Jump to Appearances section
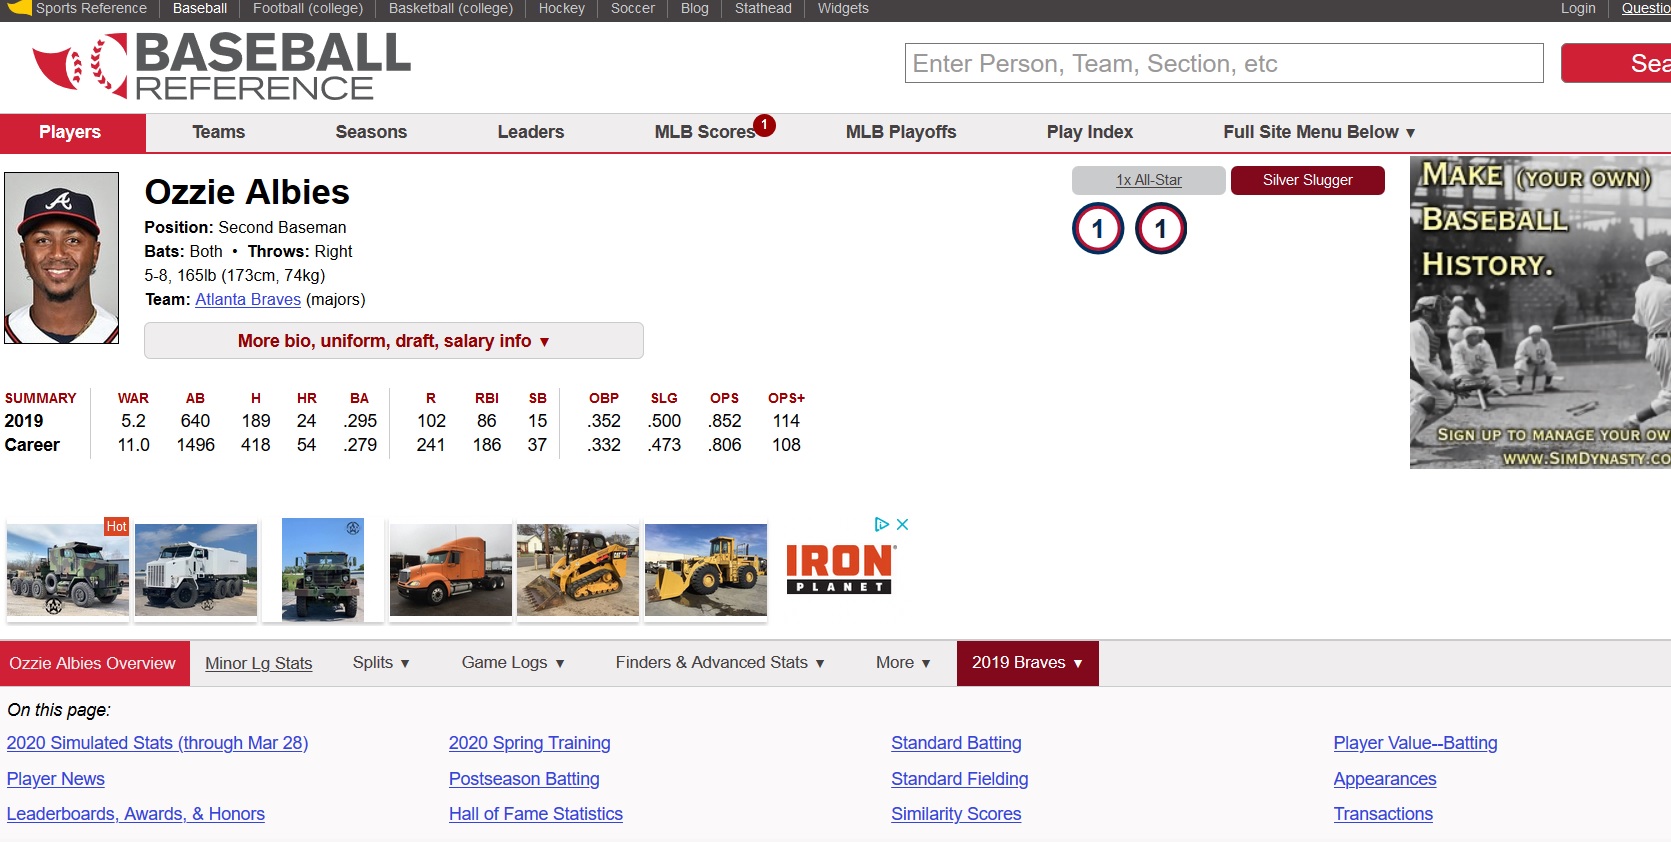 click(x=1385, y=779)
